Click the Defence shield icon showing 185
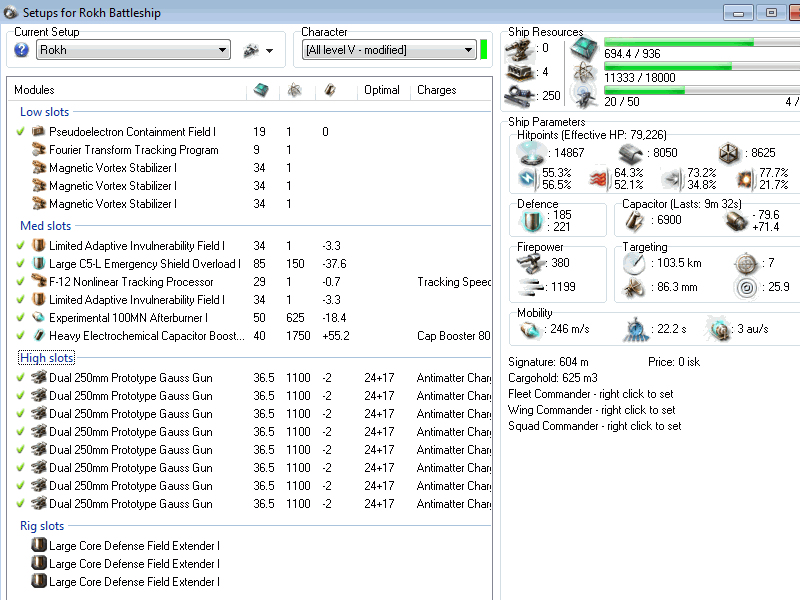 click(532, 221)
